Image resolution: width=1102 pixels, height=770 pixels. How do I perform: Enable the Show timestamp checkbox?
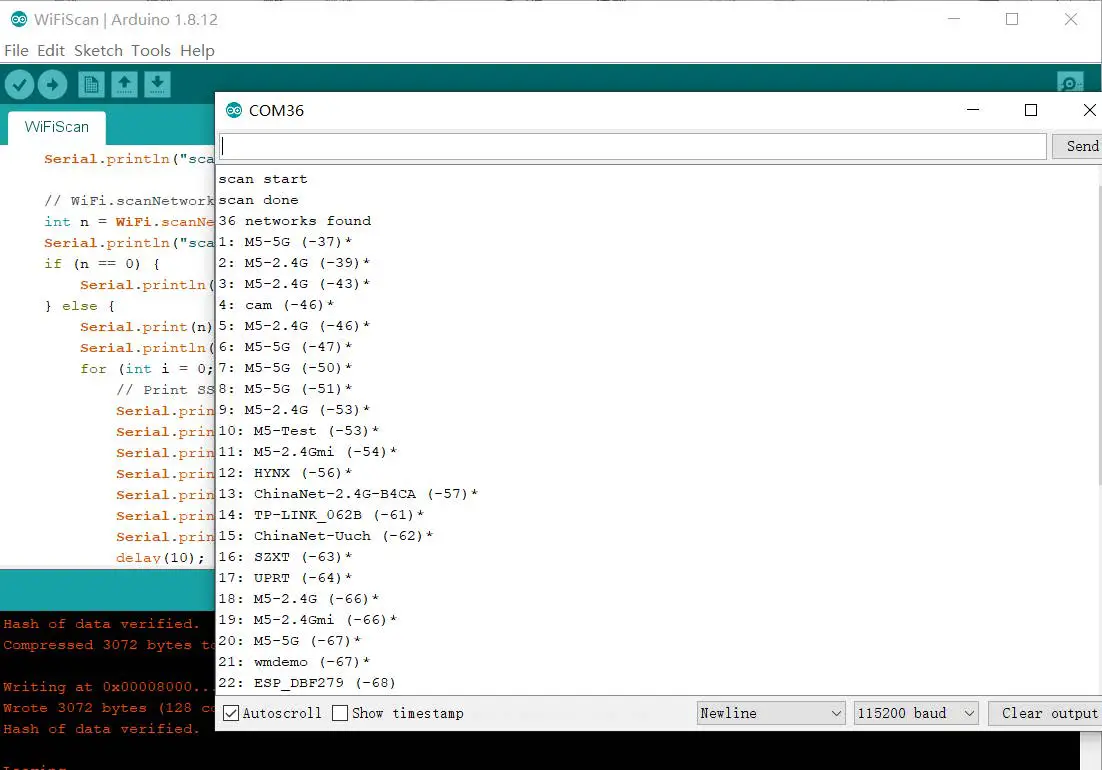click(x=340, y=713)
